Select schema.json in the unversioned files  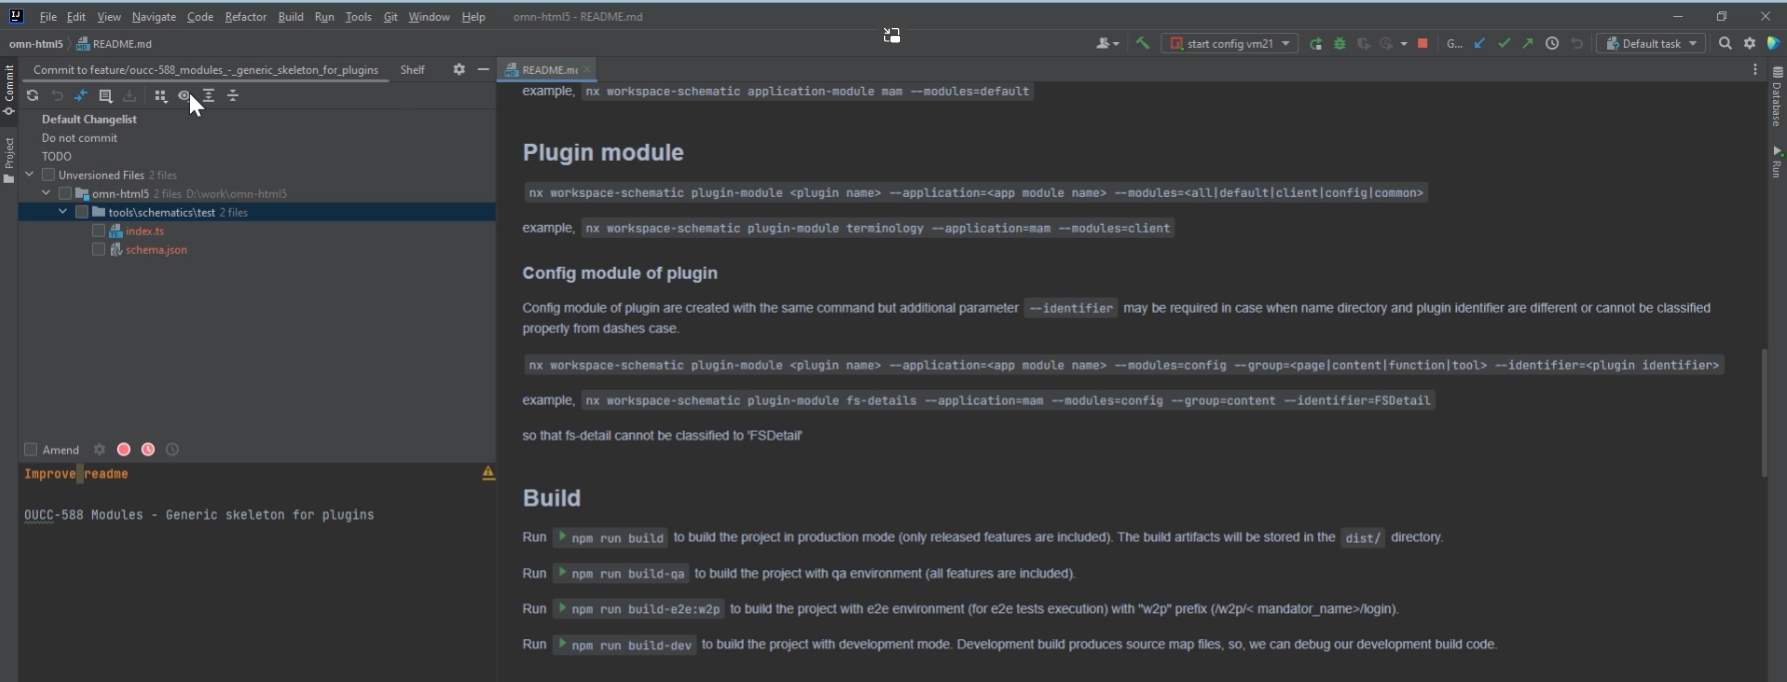[x=156, y=250]
